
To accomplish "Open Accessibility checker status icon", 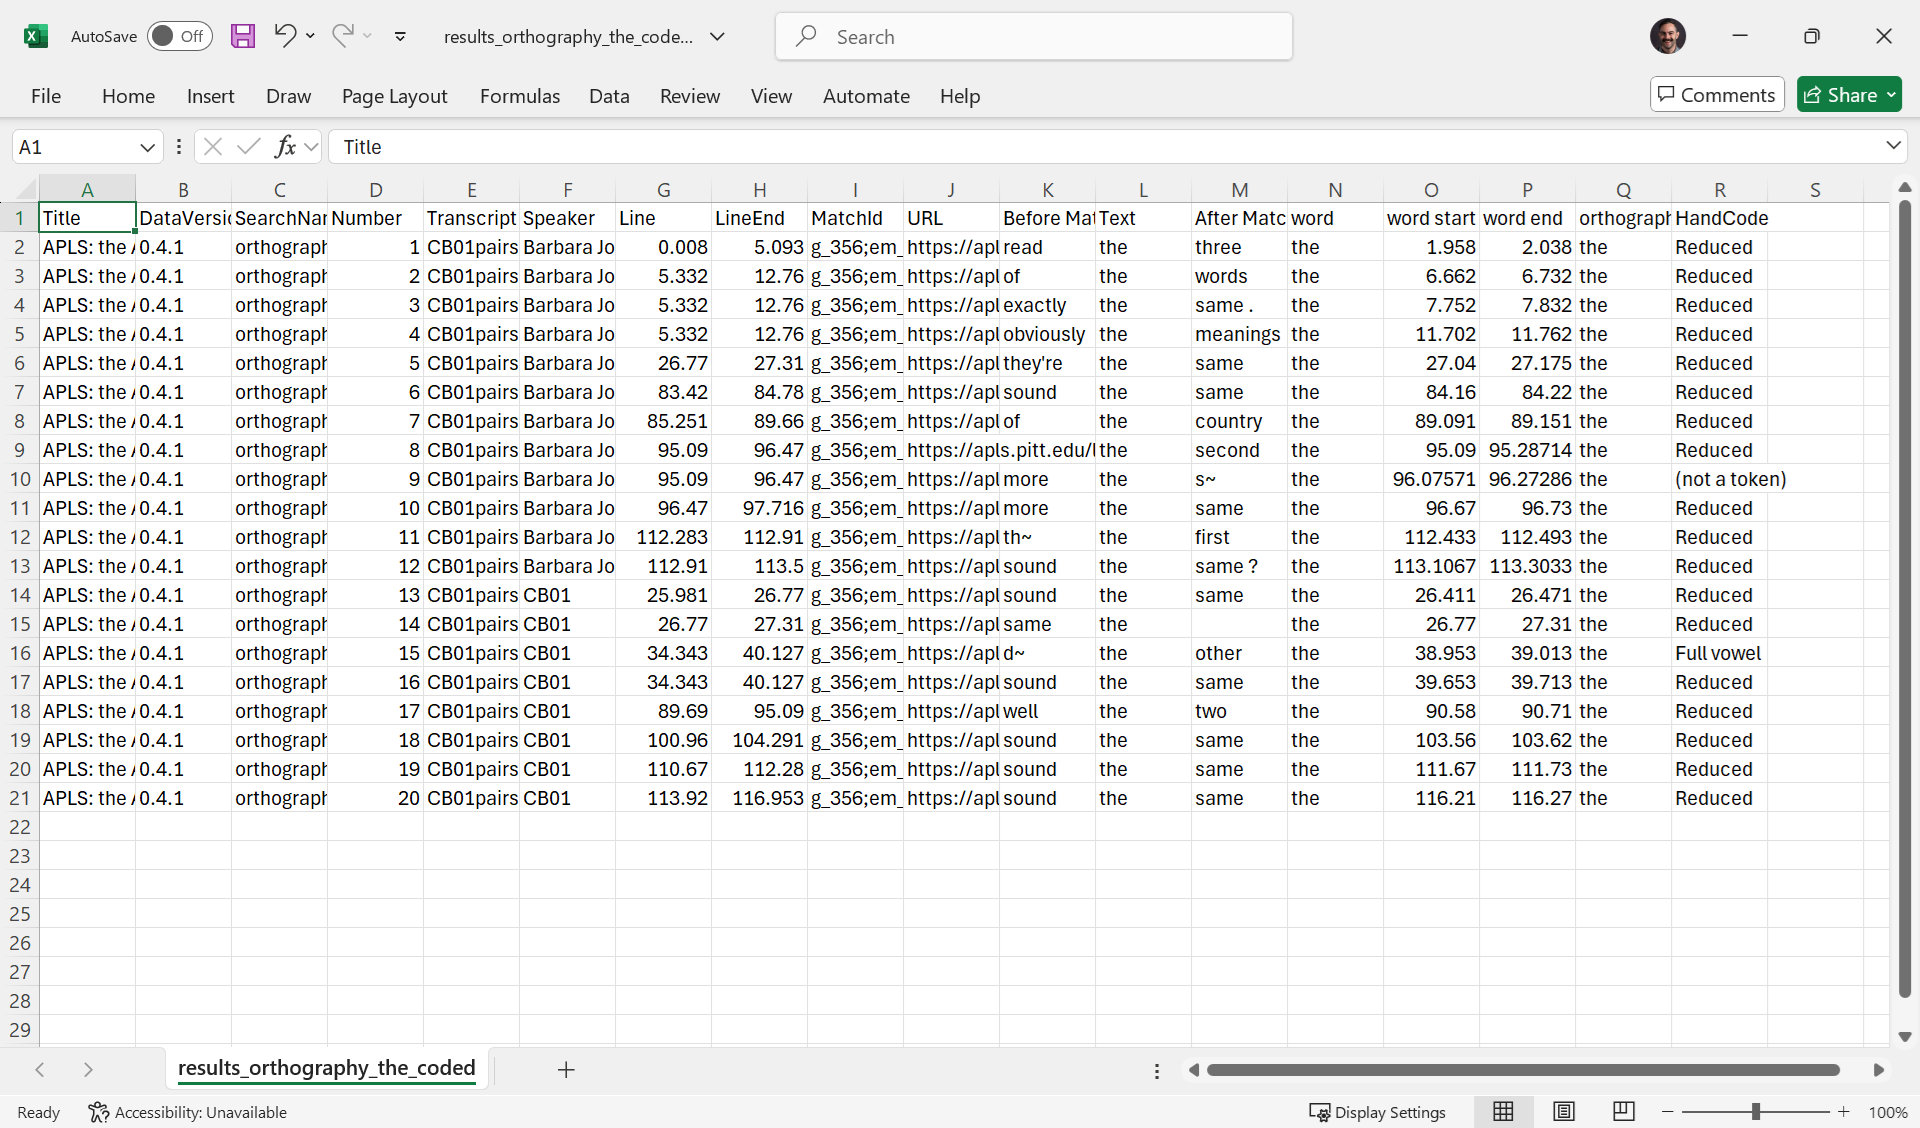I will (98, 1112).
